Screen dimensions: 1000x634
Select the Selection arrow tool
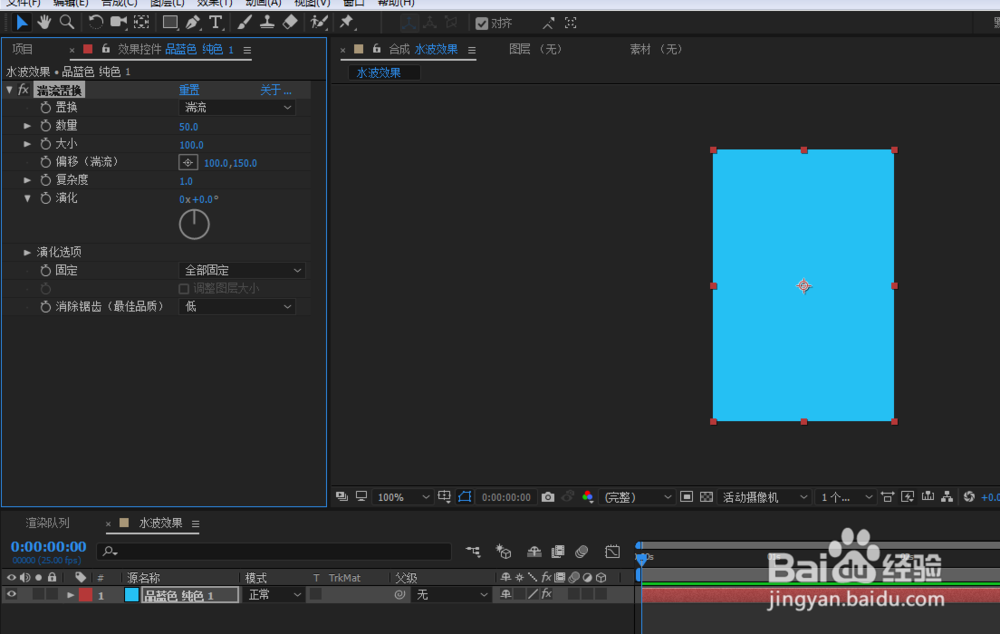click(x=22, y=22)
